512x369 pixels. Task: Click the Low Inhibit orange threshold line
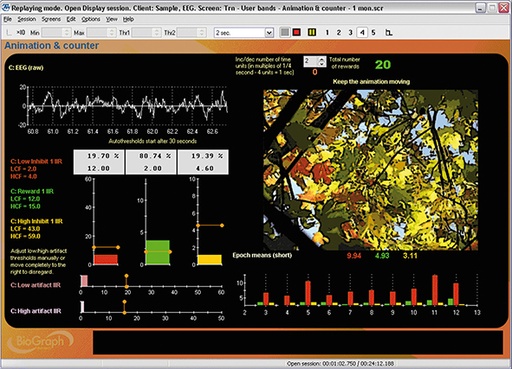(x=106, y=247)
